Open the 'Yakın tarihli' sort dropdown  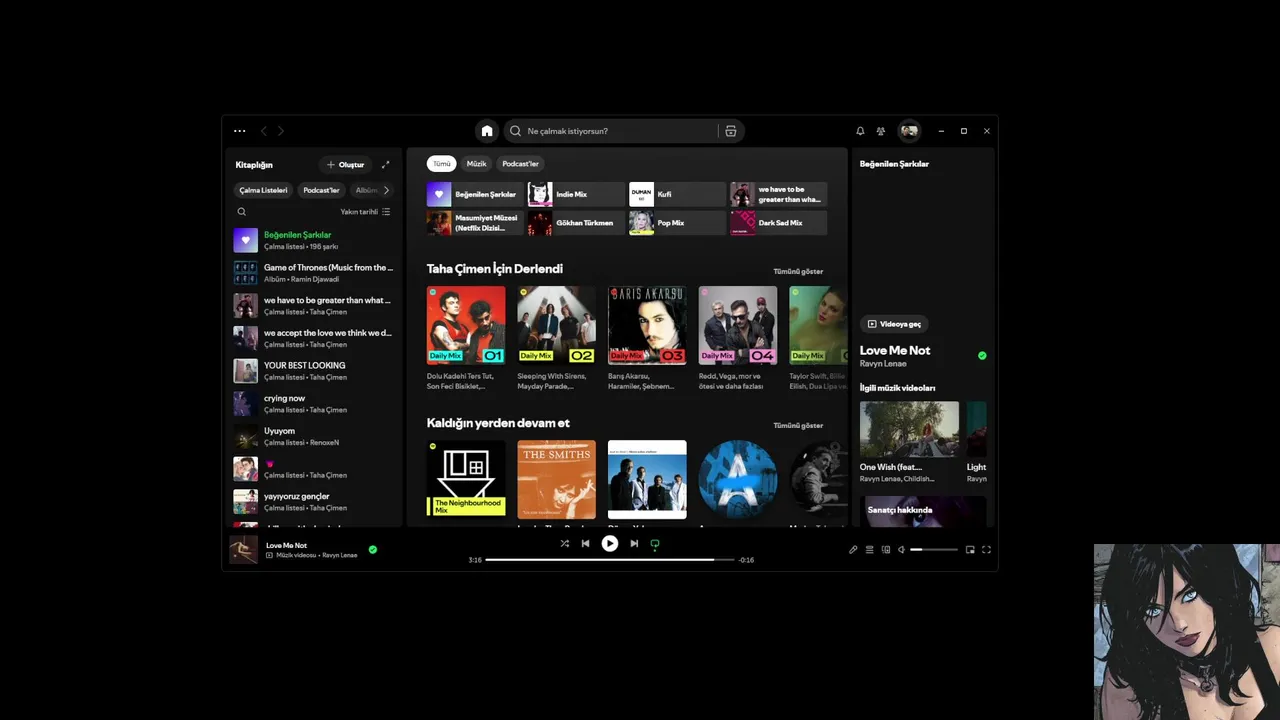click(x=365, y=212)
